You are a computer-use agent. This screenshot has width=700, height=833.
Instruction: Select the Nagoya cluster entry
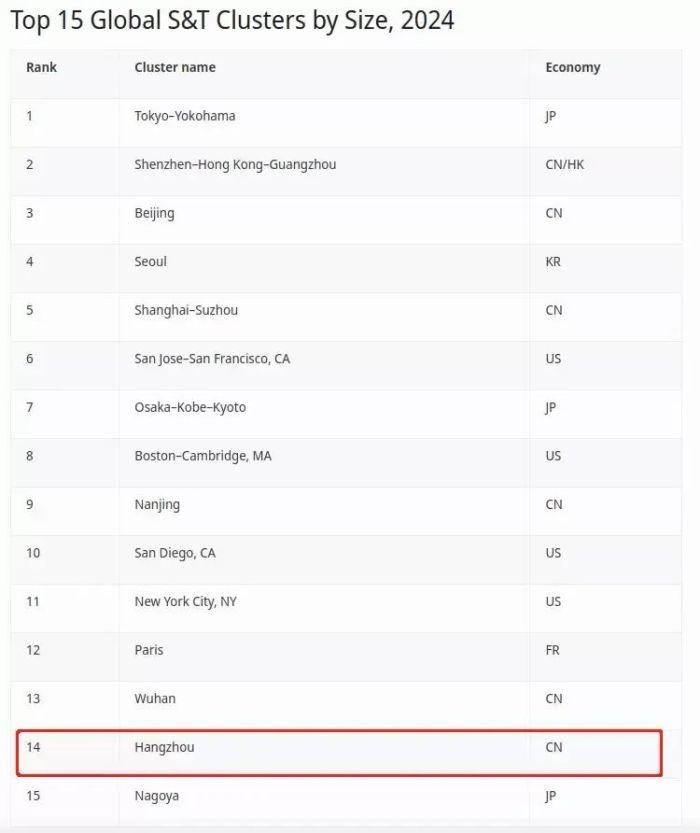click(x=157, y=796)
